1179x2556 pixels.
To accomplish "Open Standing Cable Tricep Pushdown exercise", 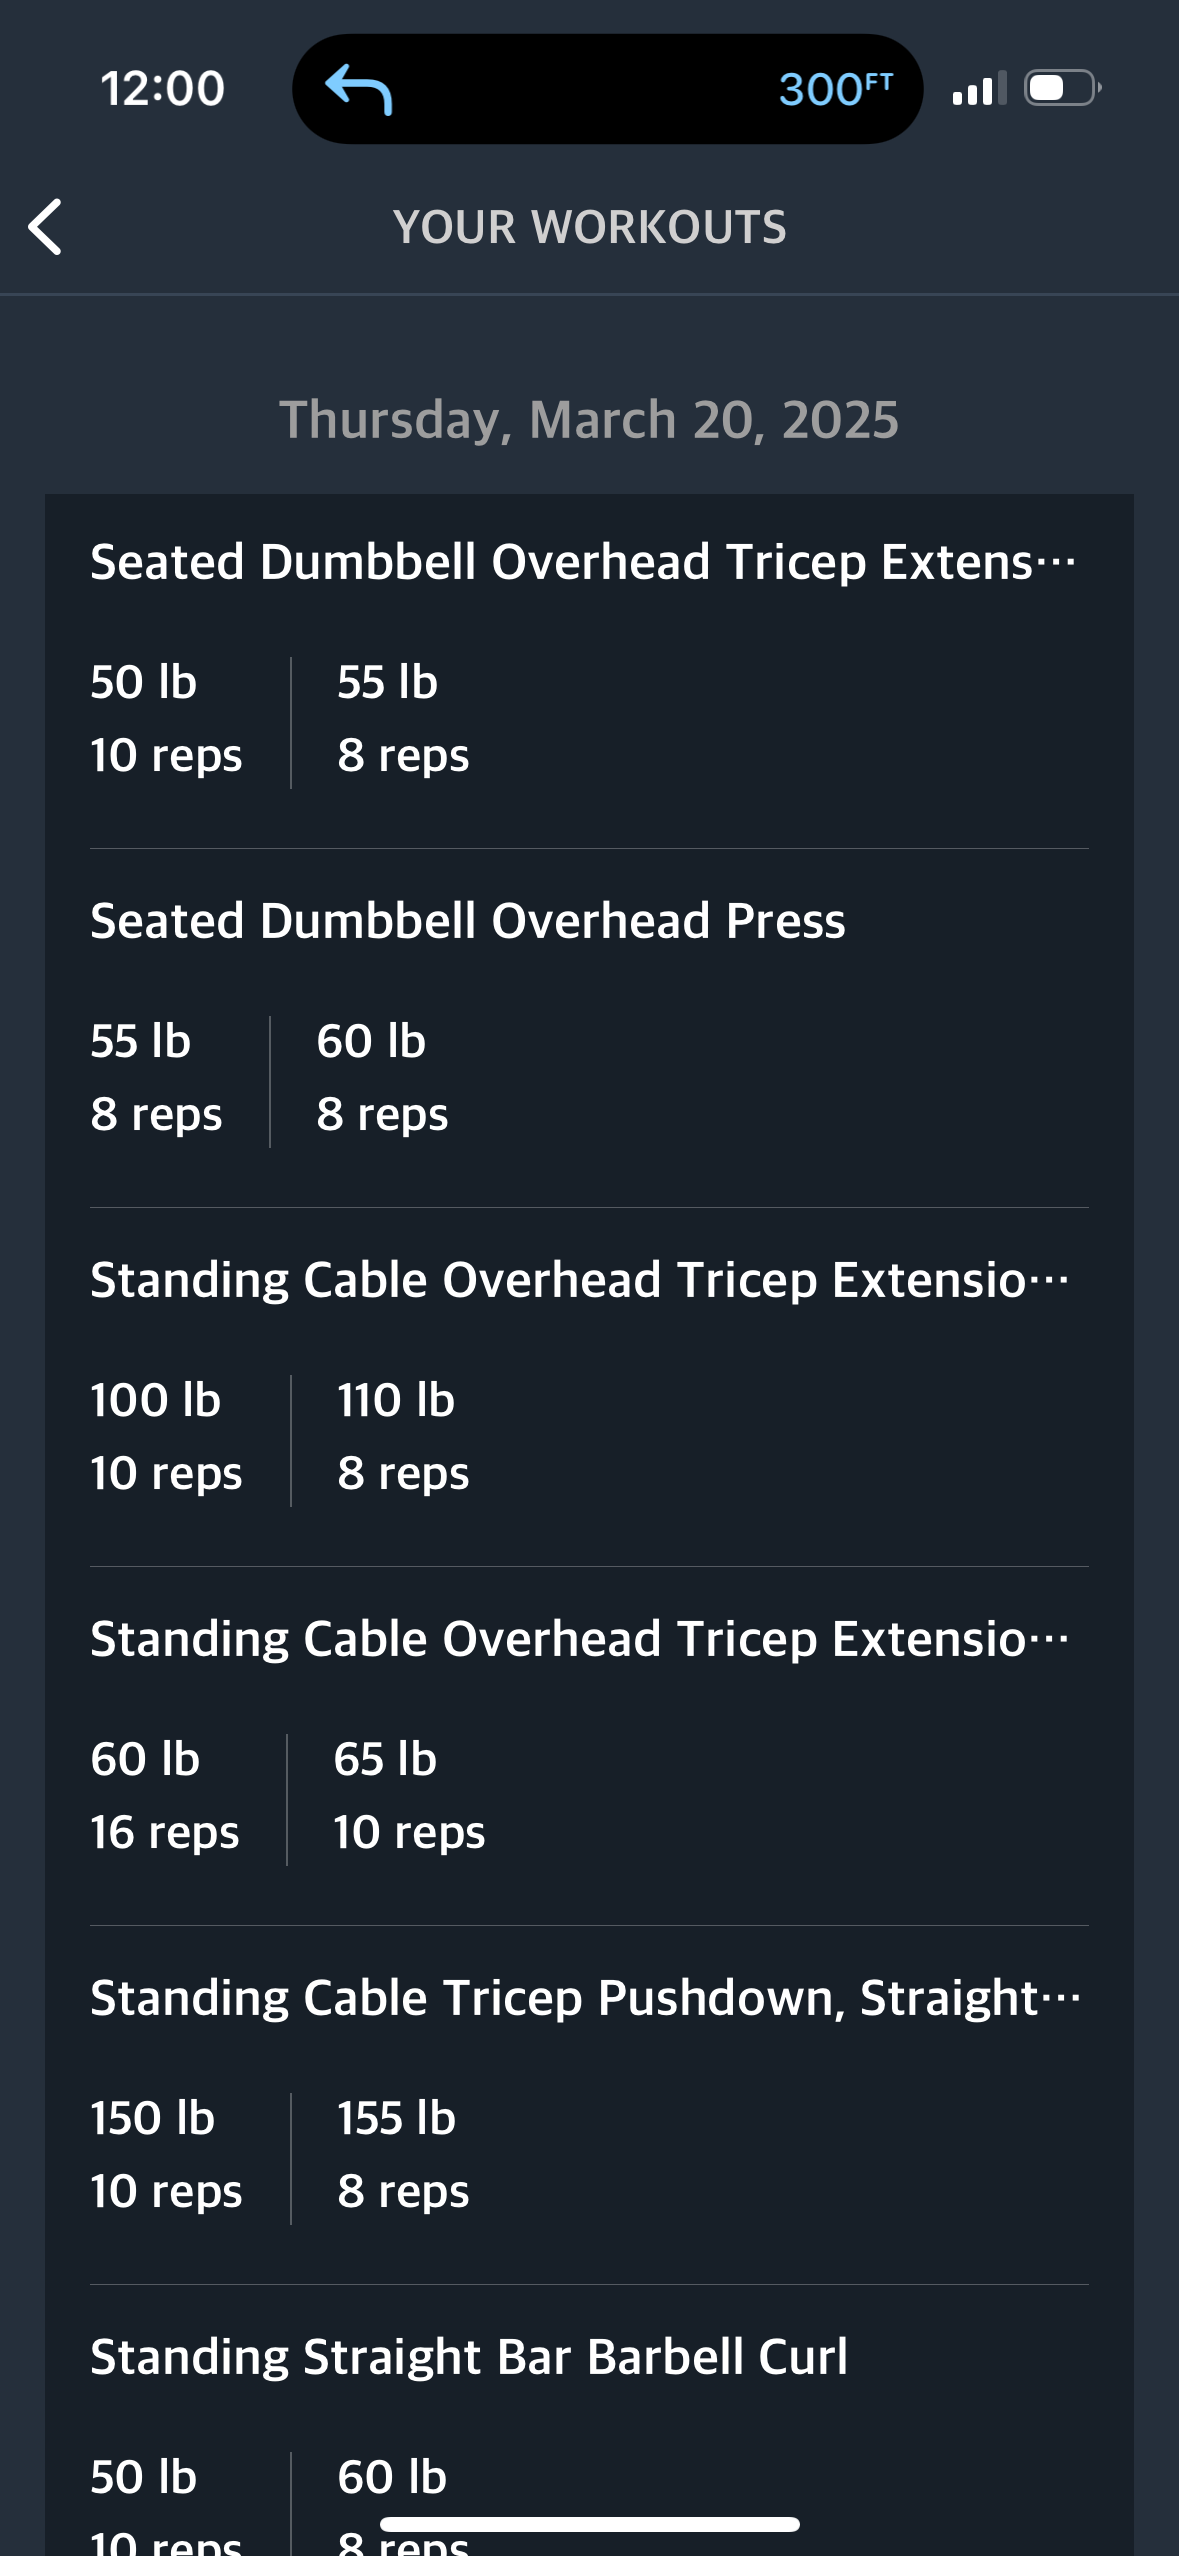I will (586, 1998).
